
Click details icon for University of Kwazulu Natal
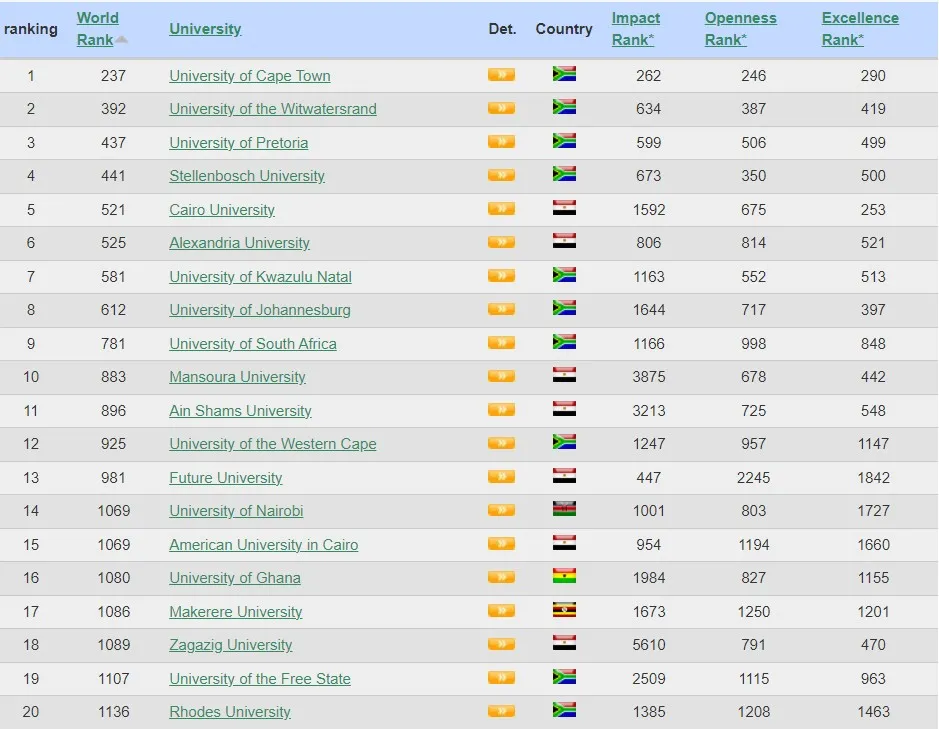point(501,276)
